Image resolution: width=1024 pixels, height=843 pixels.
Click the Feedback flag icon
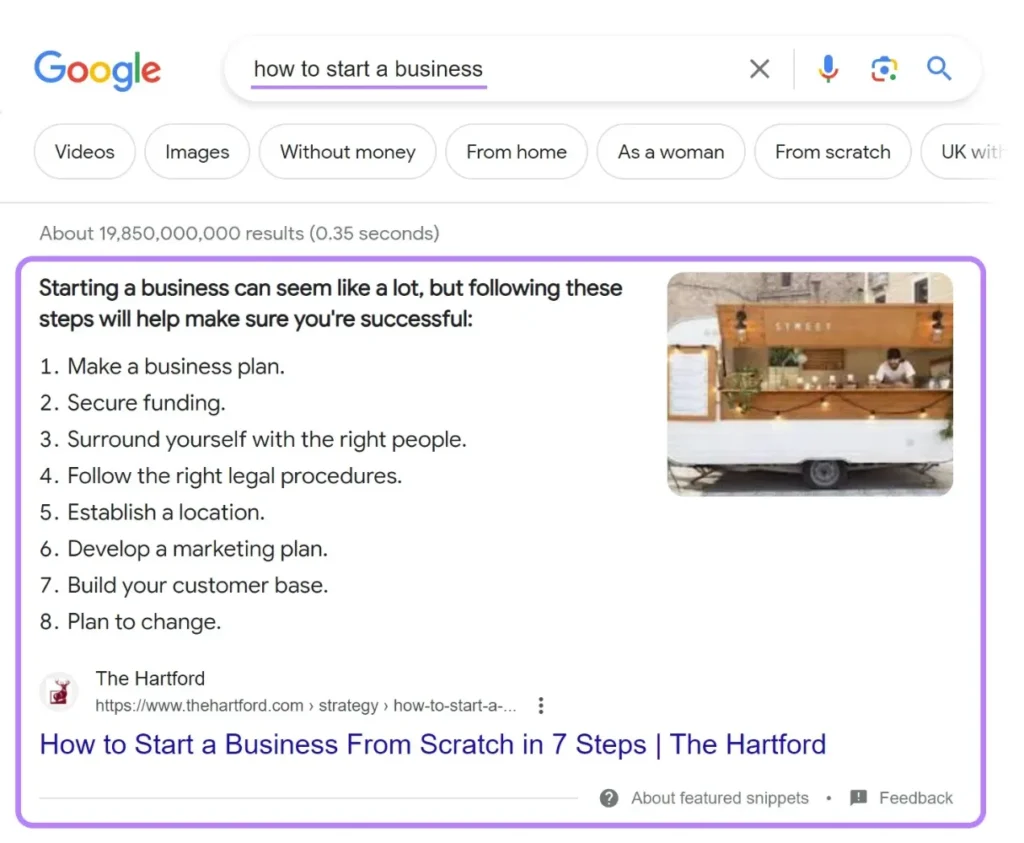(858, 798)
